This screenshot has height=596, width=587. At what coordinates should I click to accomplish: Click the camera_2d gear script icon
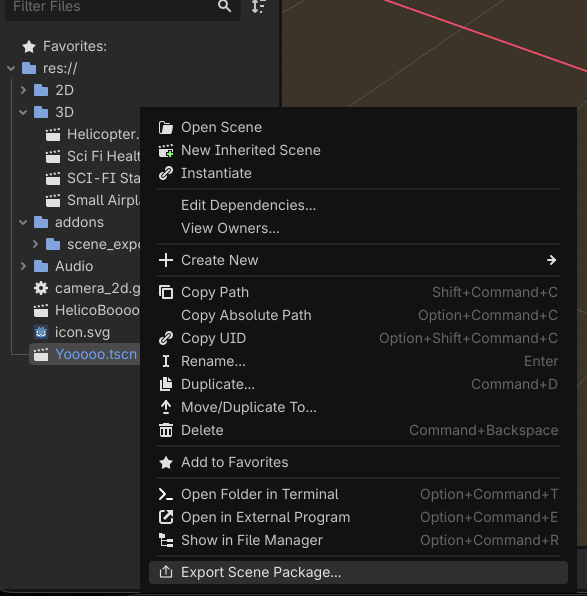pos(41,288)
